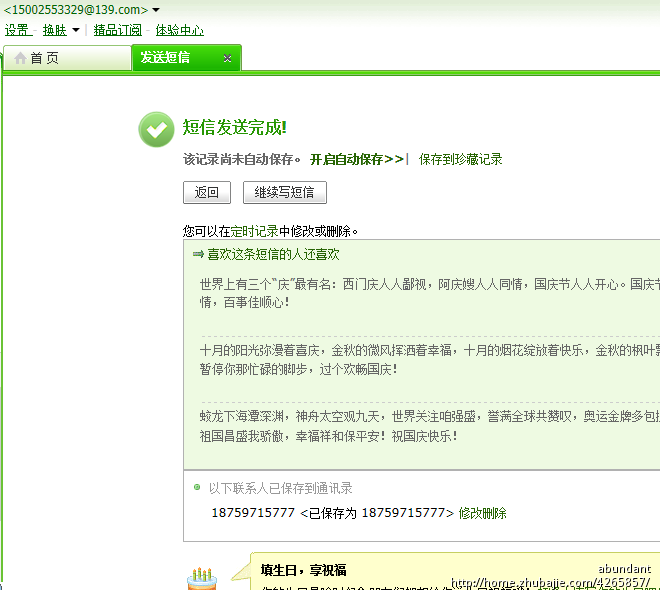Click 修改删除 link for contact 18759715777
This screenshot has height=590, width=660.
click(482, 513)
